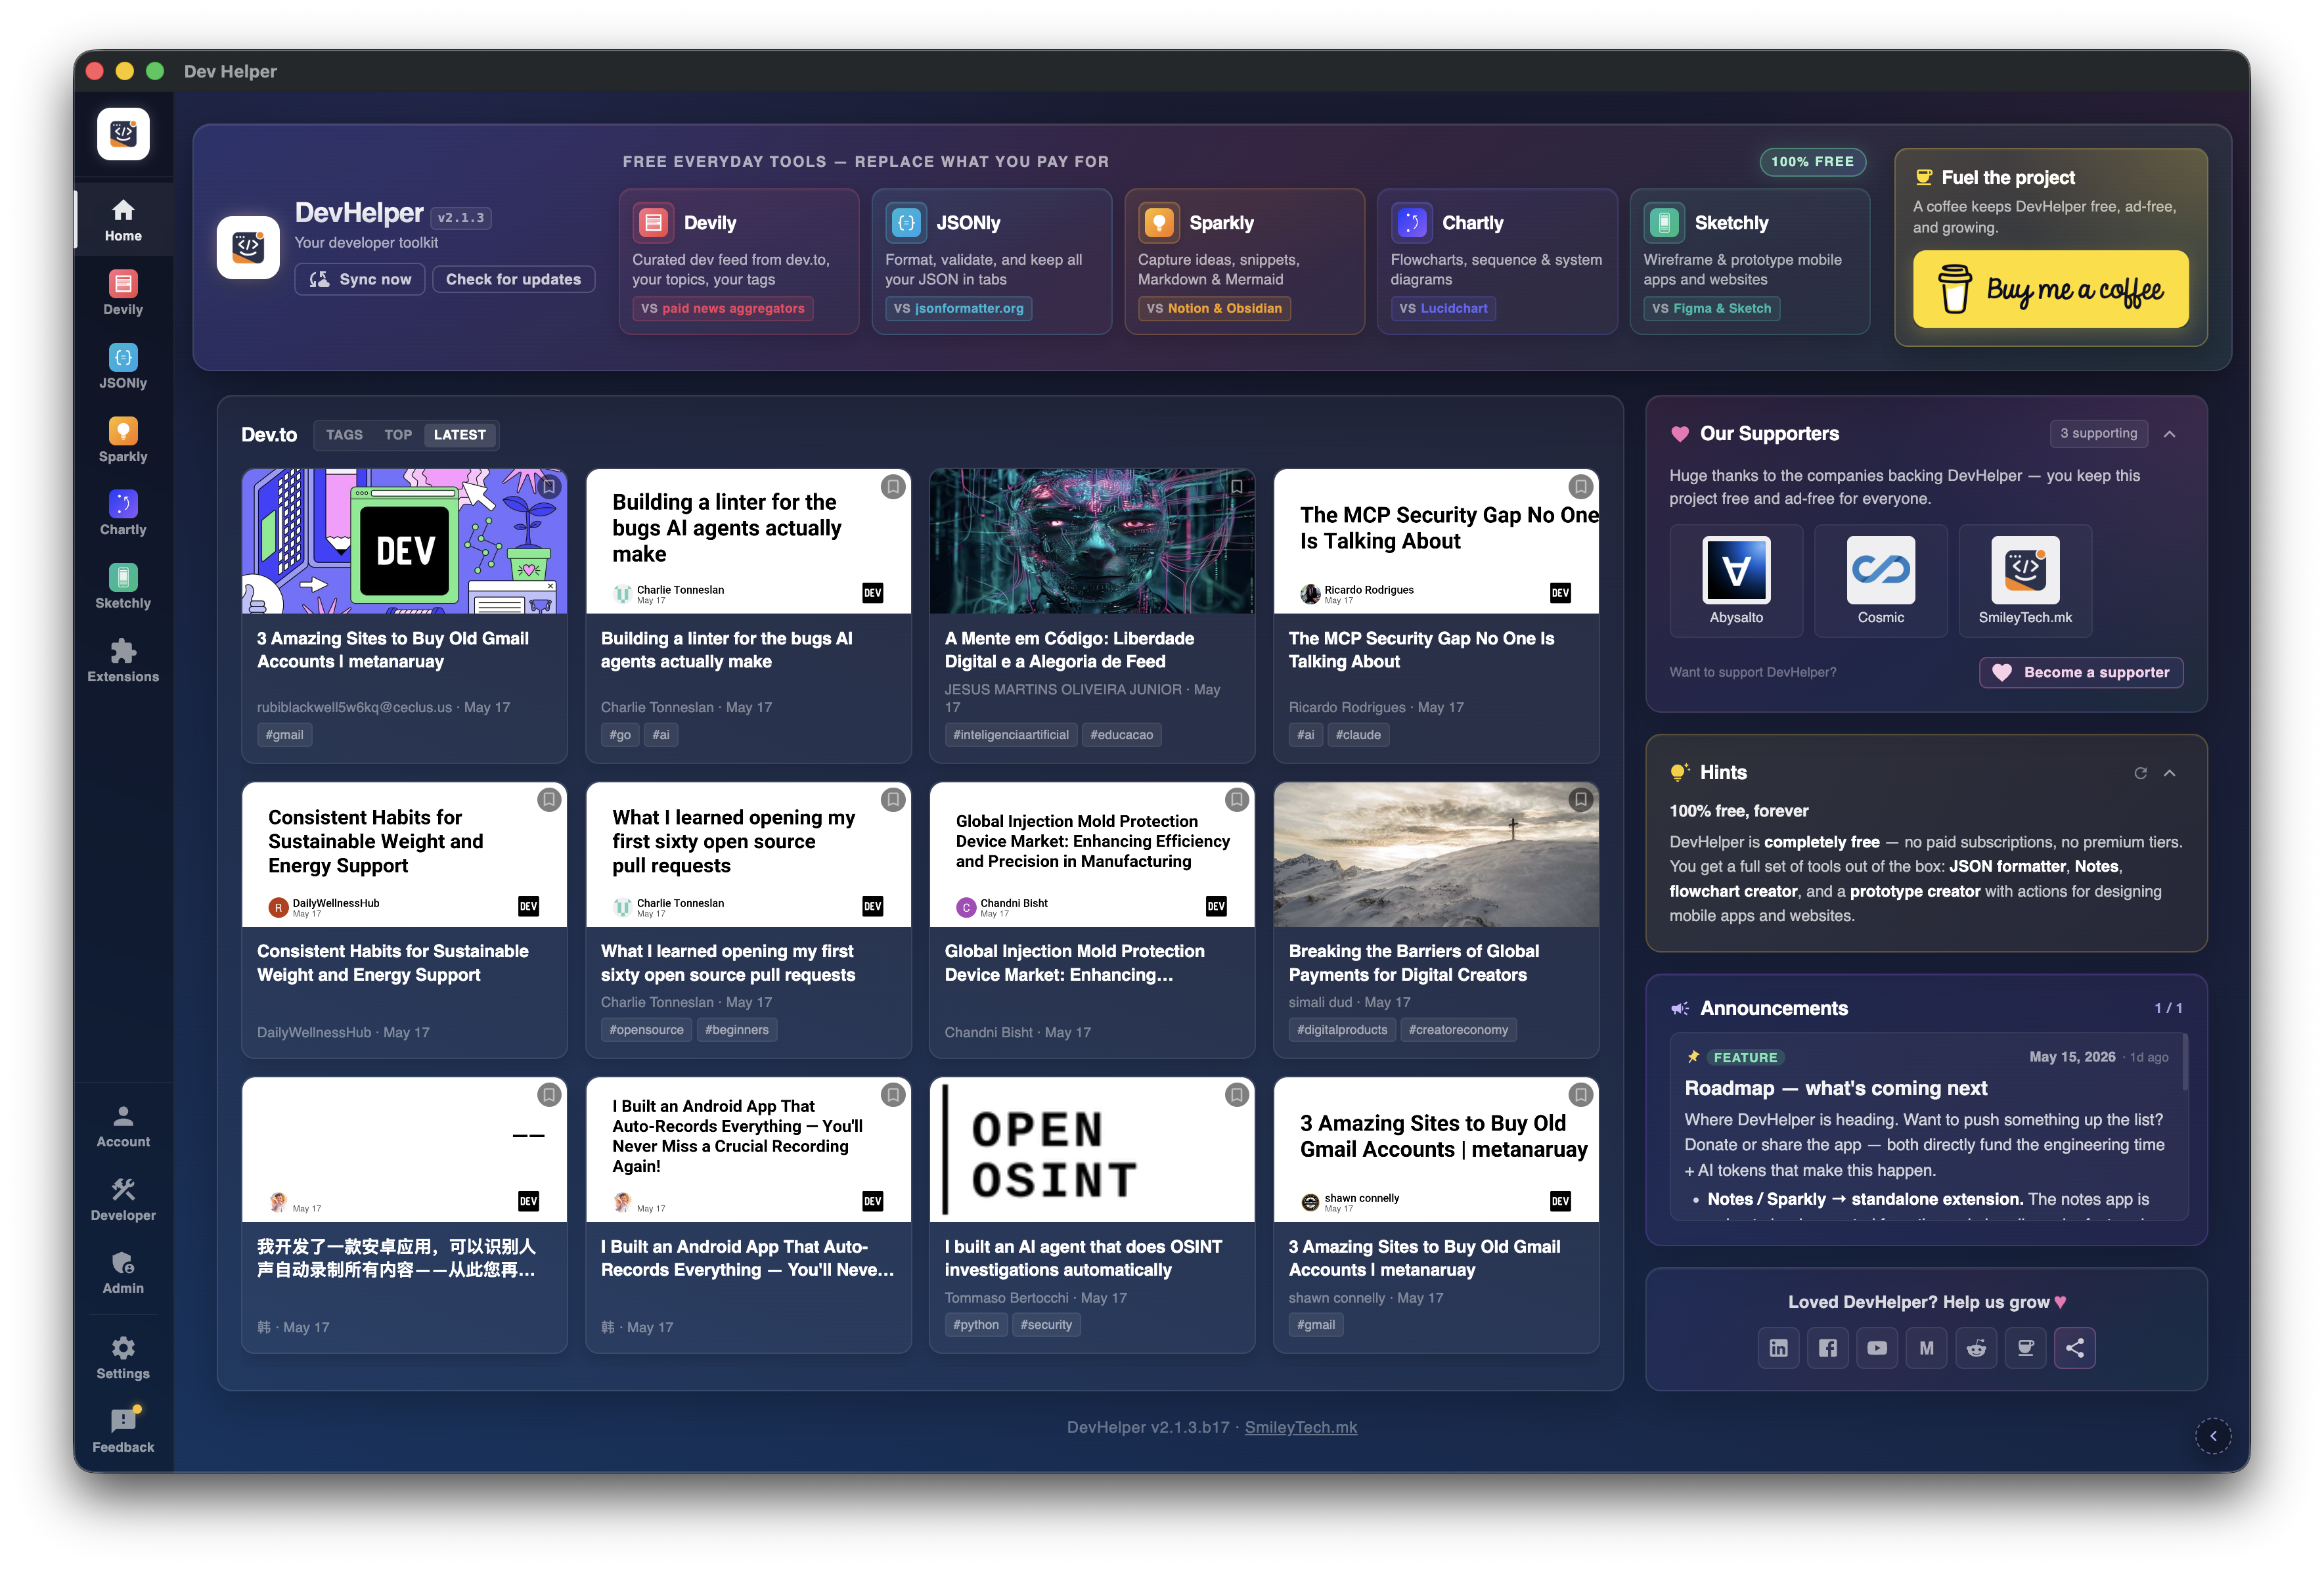The height and width of the screenshot is (1570, 2324).
Task: Open the Developer section
Action: pos(123,1199)
